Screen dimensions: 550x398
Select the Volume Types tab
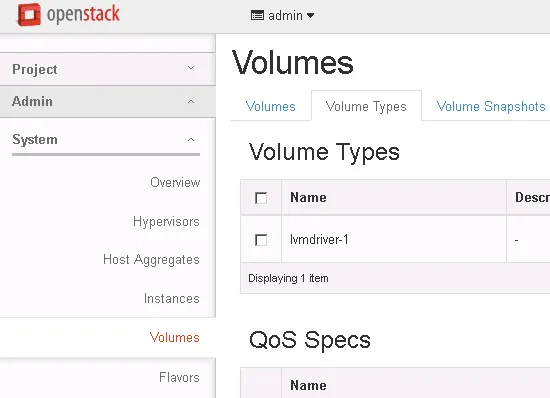pyautogui.click(x=366, y=106)
